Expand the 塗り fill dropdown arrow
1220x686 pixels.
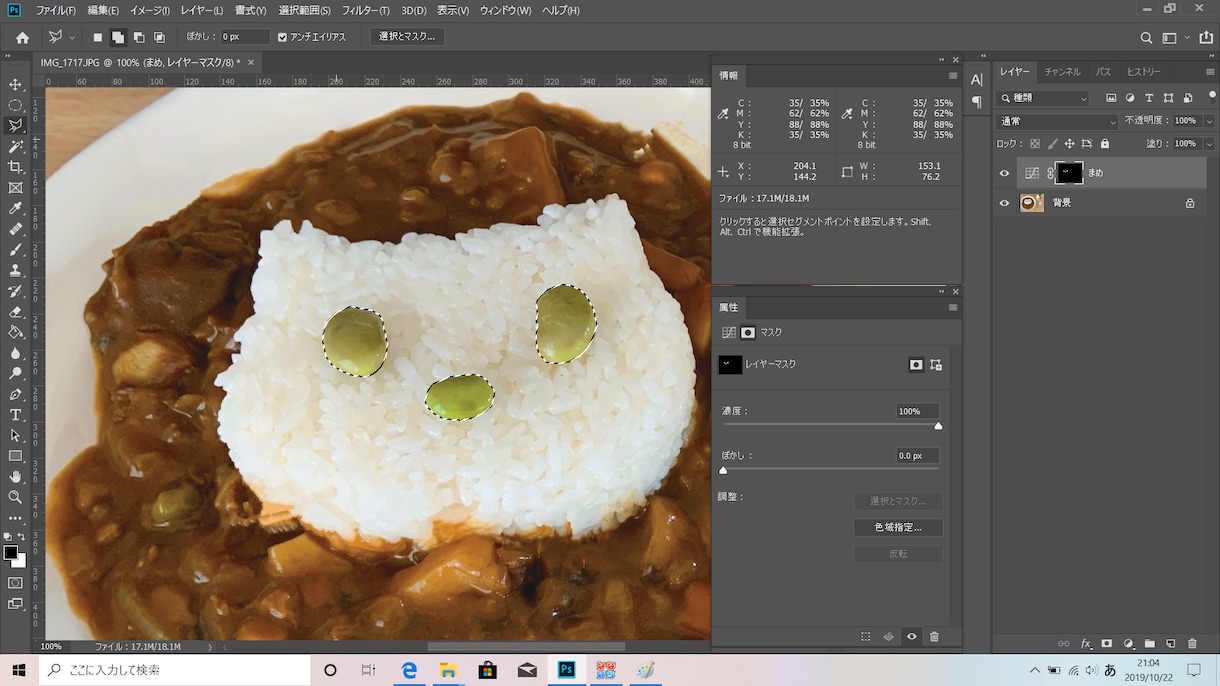point(1209,144)
